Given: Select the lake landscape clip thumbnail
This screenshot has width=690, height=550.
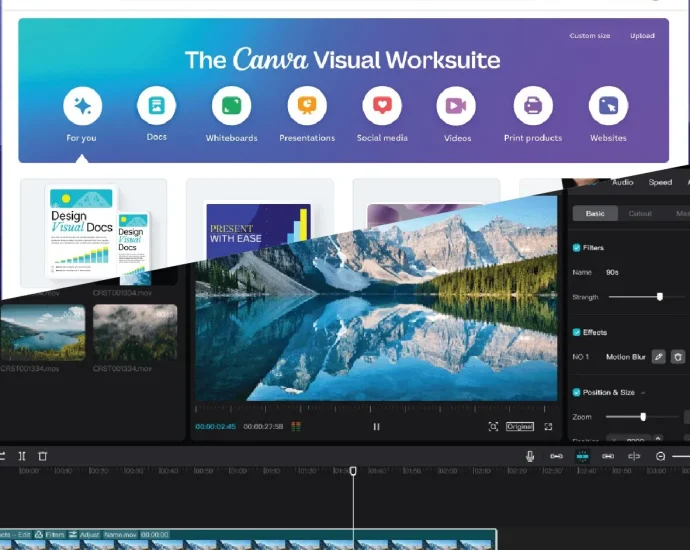Looking at the screenshot, I should click(x=43, y=332).
